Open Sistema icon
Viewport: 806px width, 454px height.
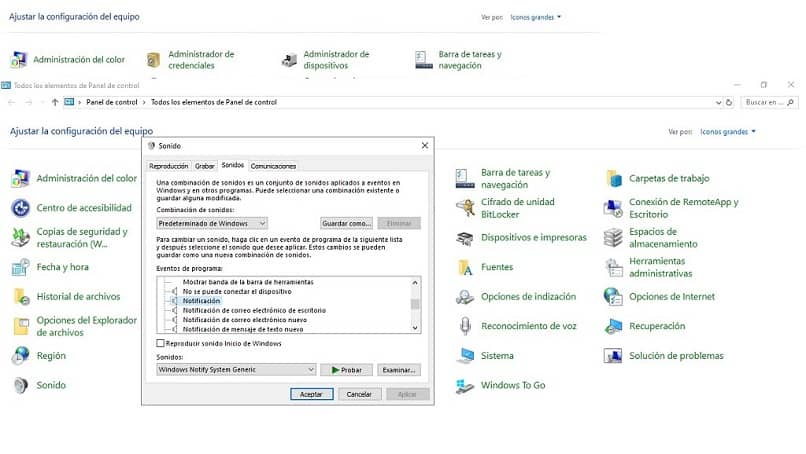(465, 356)
